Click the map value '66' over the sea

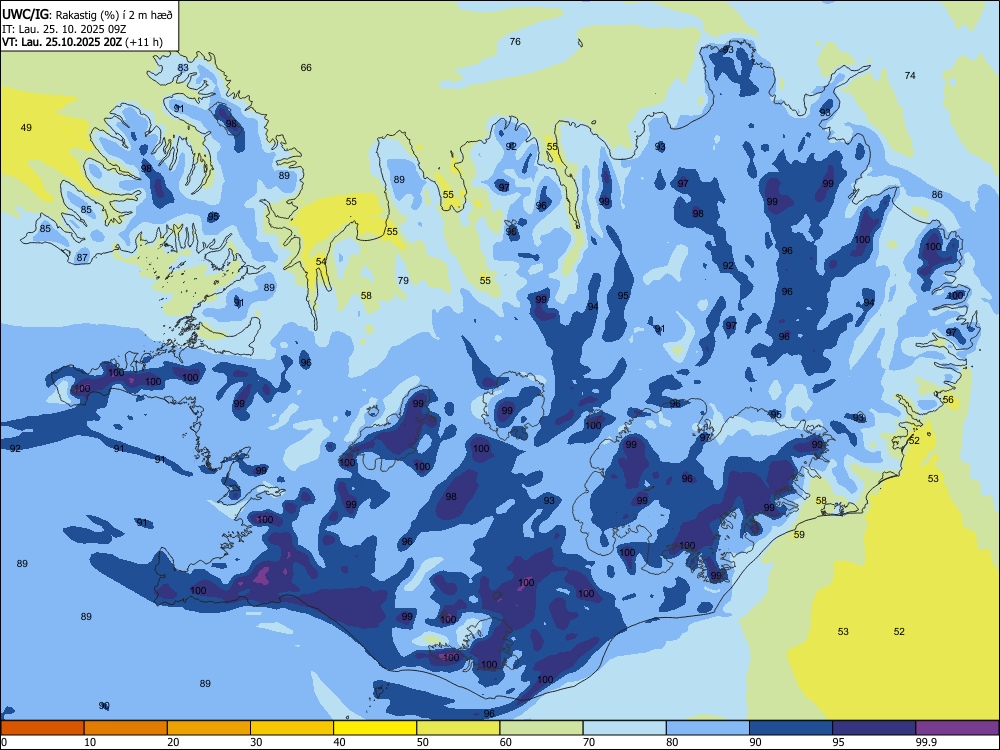tap(306, 68)
